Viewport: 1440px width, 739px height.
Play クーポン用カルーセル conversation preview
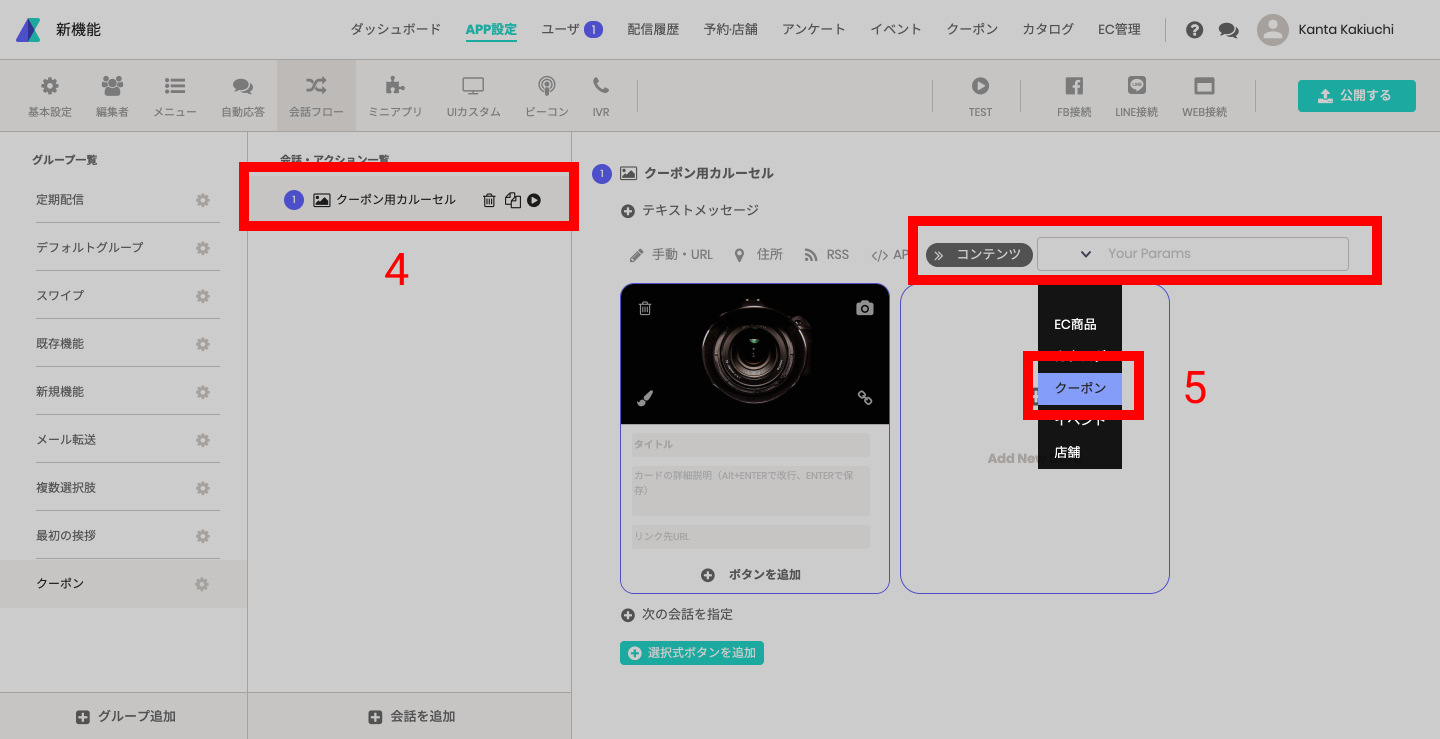[534, 200]
